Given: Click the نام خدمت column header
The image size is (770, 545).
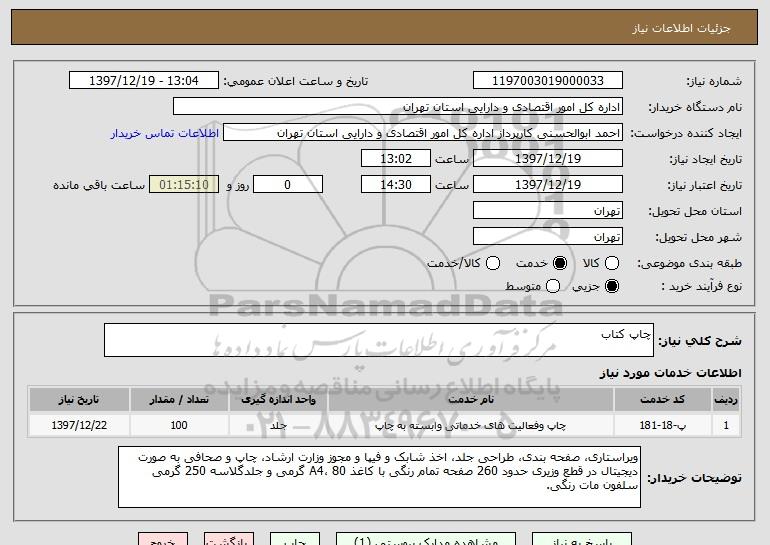Looking at the screenshot, I should pyautogui.click(x=470, y=400).
